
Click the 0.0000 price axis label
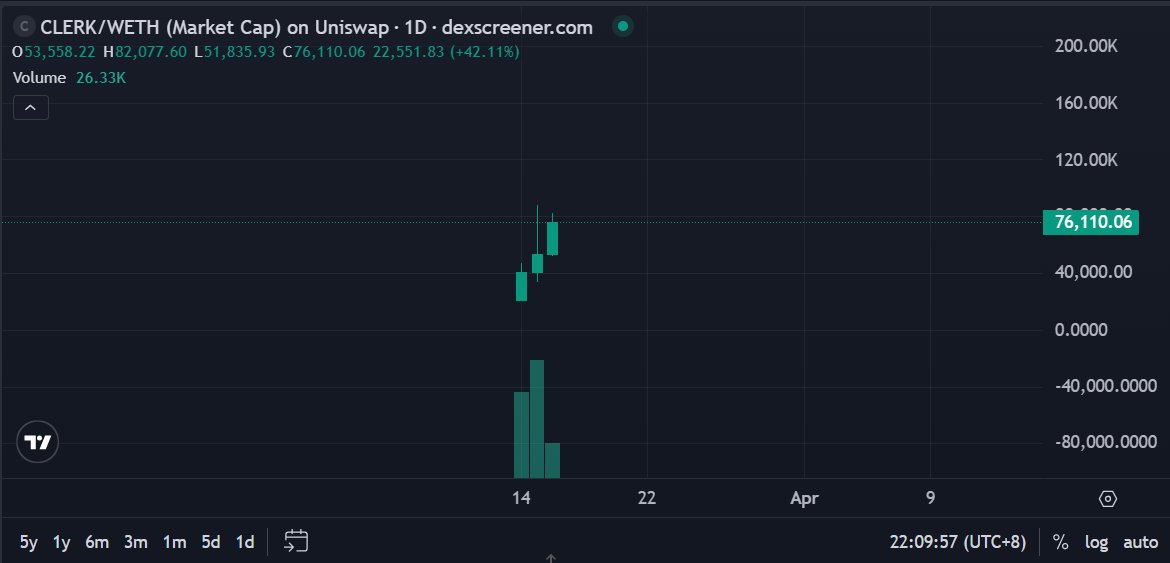(x=1081, y=330)
